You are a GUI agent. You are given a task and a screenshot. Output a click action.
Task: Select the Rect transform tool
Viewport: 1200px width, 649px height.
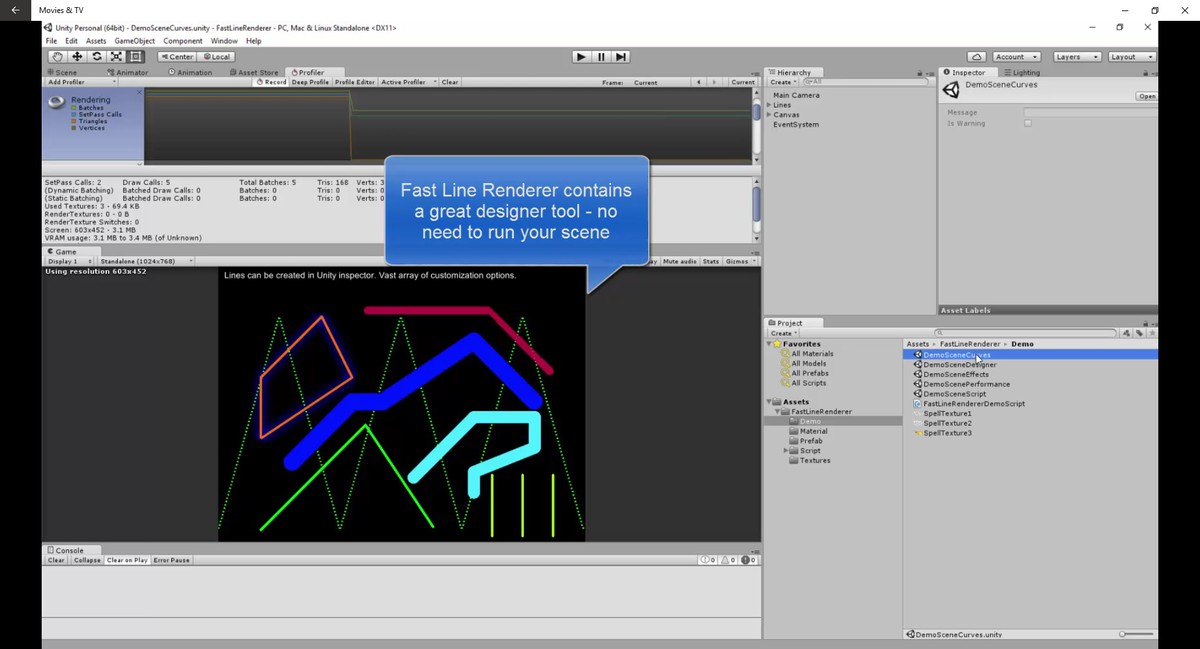click(x=137, y=57)
